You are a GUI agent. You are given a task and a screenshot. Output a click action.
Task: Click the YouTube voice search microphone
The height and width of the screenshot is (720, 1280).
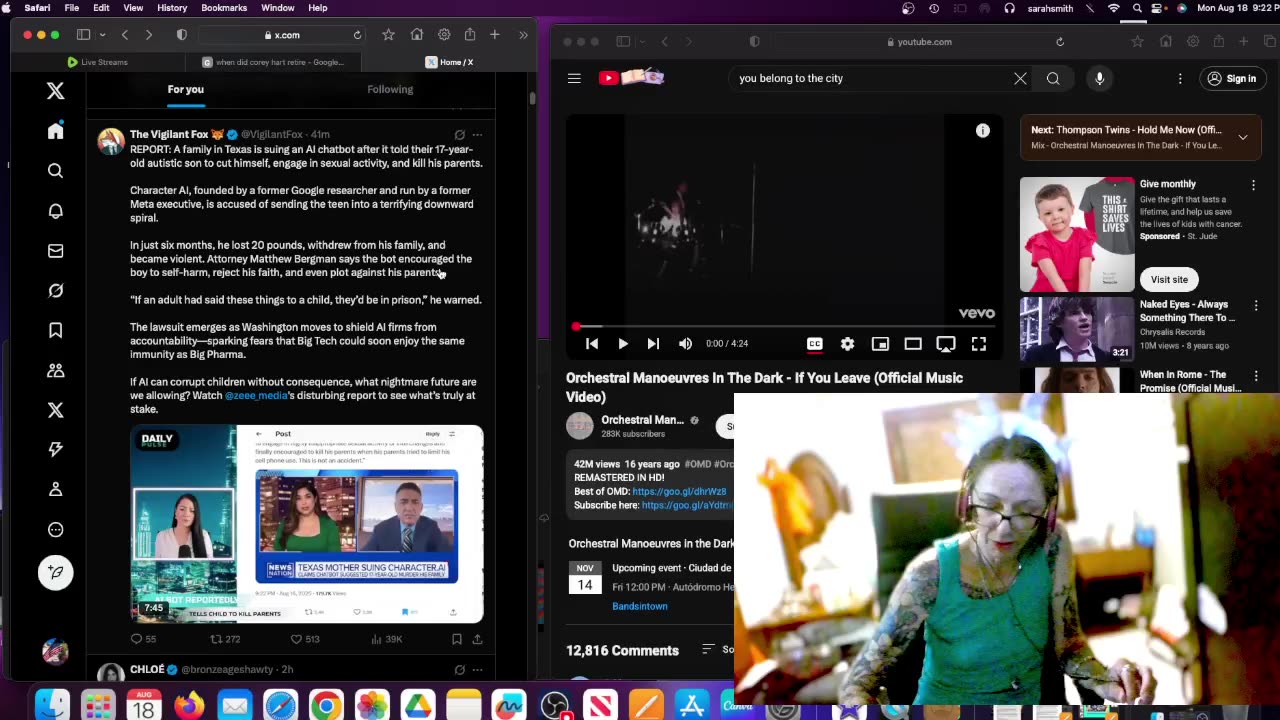pyautogui.click(x=1099, y=78)
